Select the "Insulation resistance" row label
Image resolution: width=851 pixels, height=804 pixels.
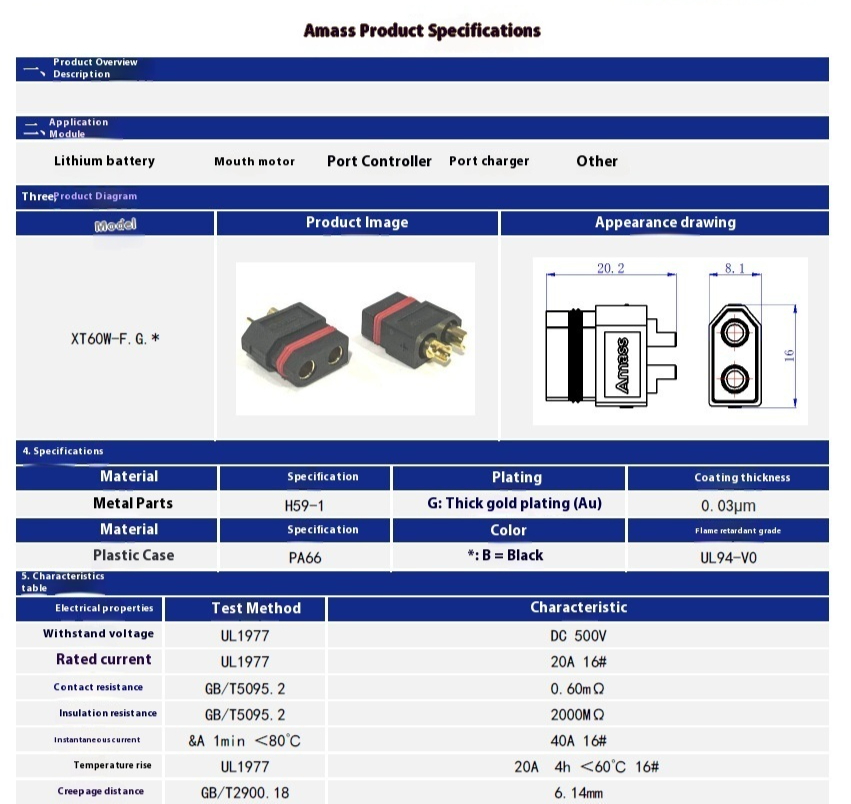[108, 713]
